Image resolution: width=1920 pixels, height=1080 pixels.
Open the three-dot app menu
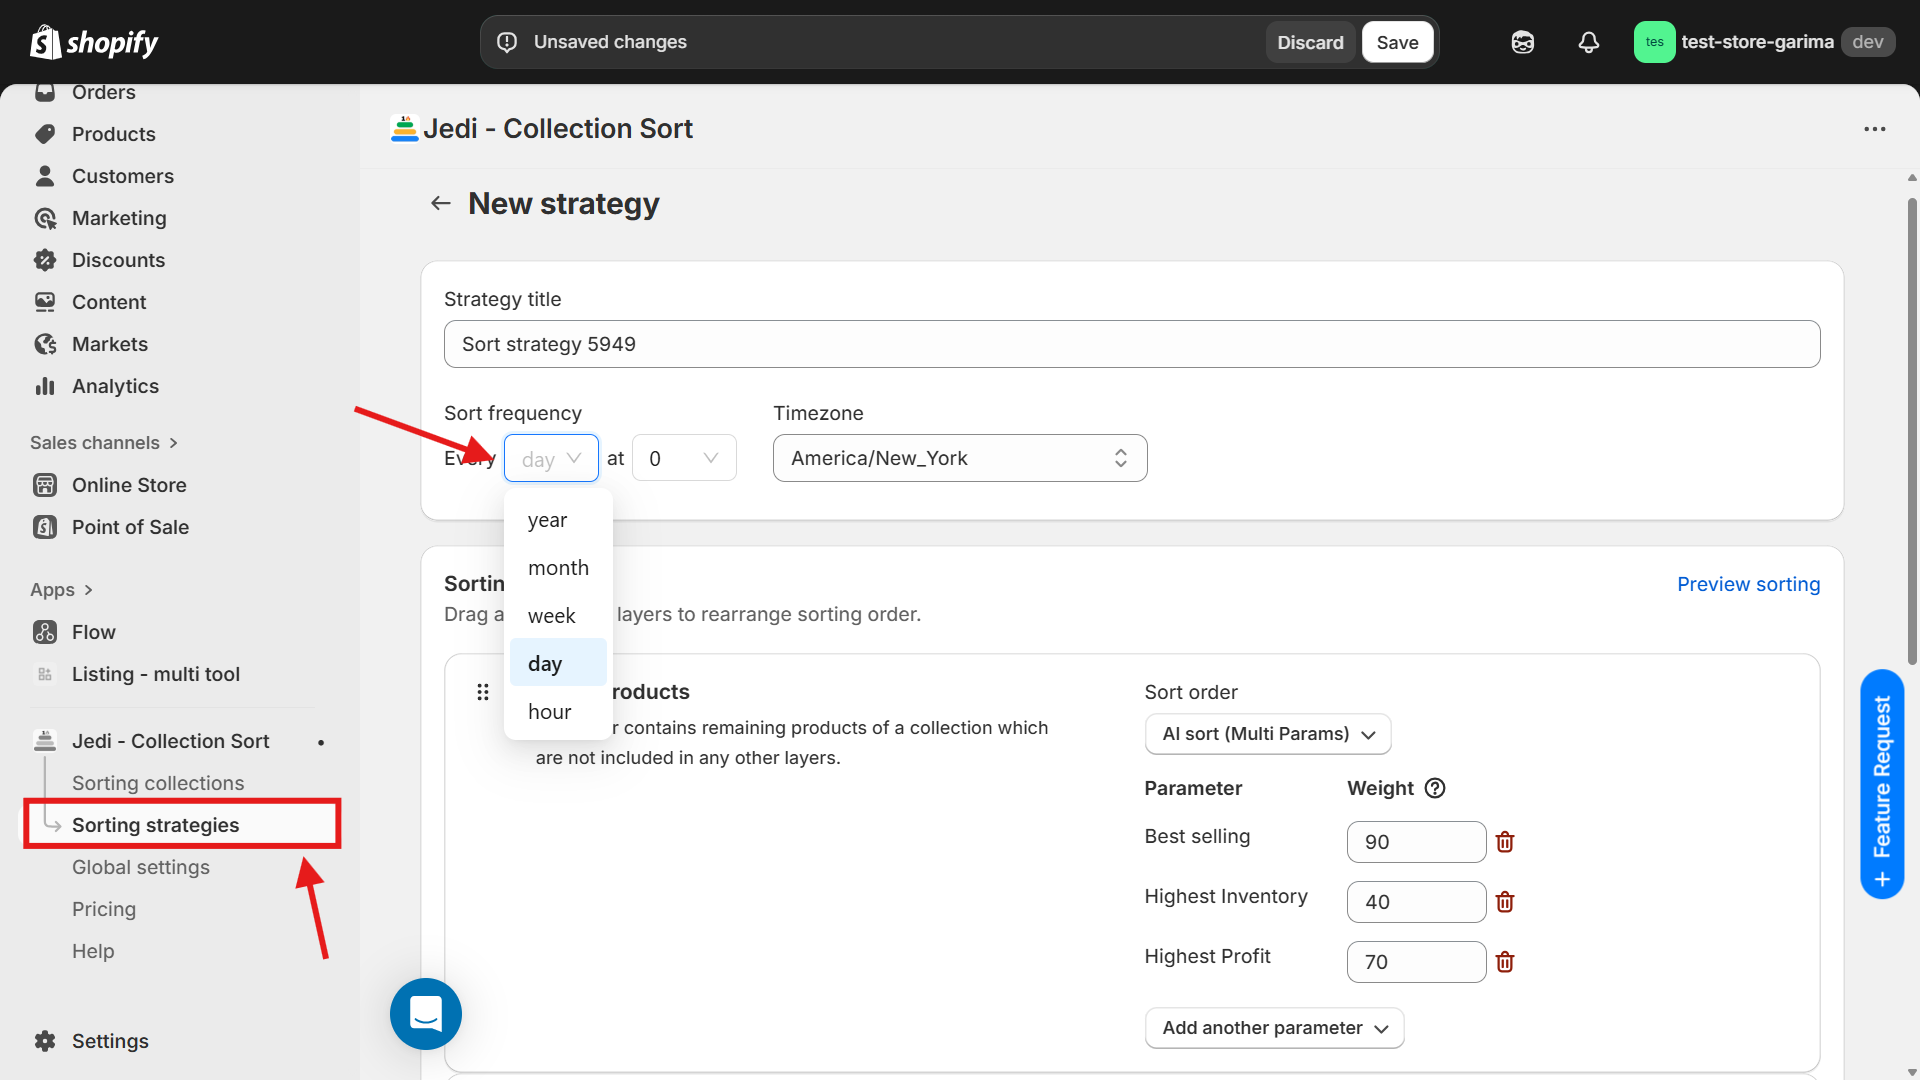[x=1875, y=129]
